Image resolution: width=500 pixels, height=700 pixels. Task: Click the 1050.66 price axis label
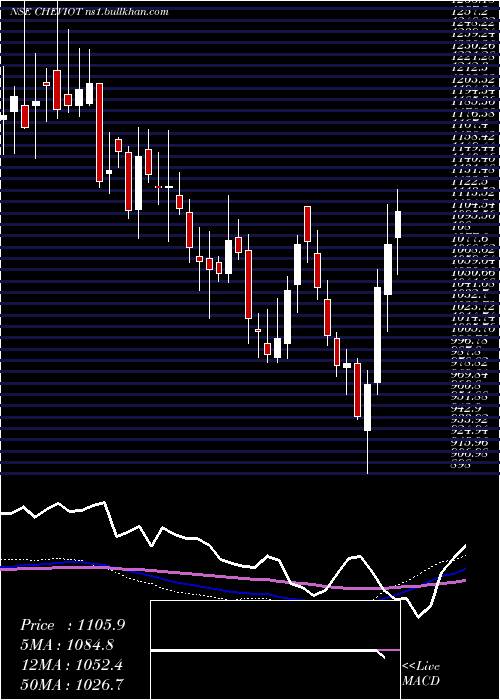pos(474,272)
